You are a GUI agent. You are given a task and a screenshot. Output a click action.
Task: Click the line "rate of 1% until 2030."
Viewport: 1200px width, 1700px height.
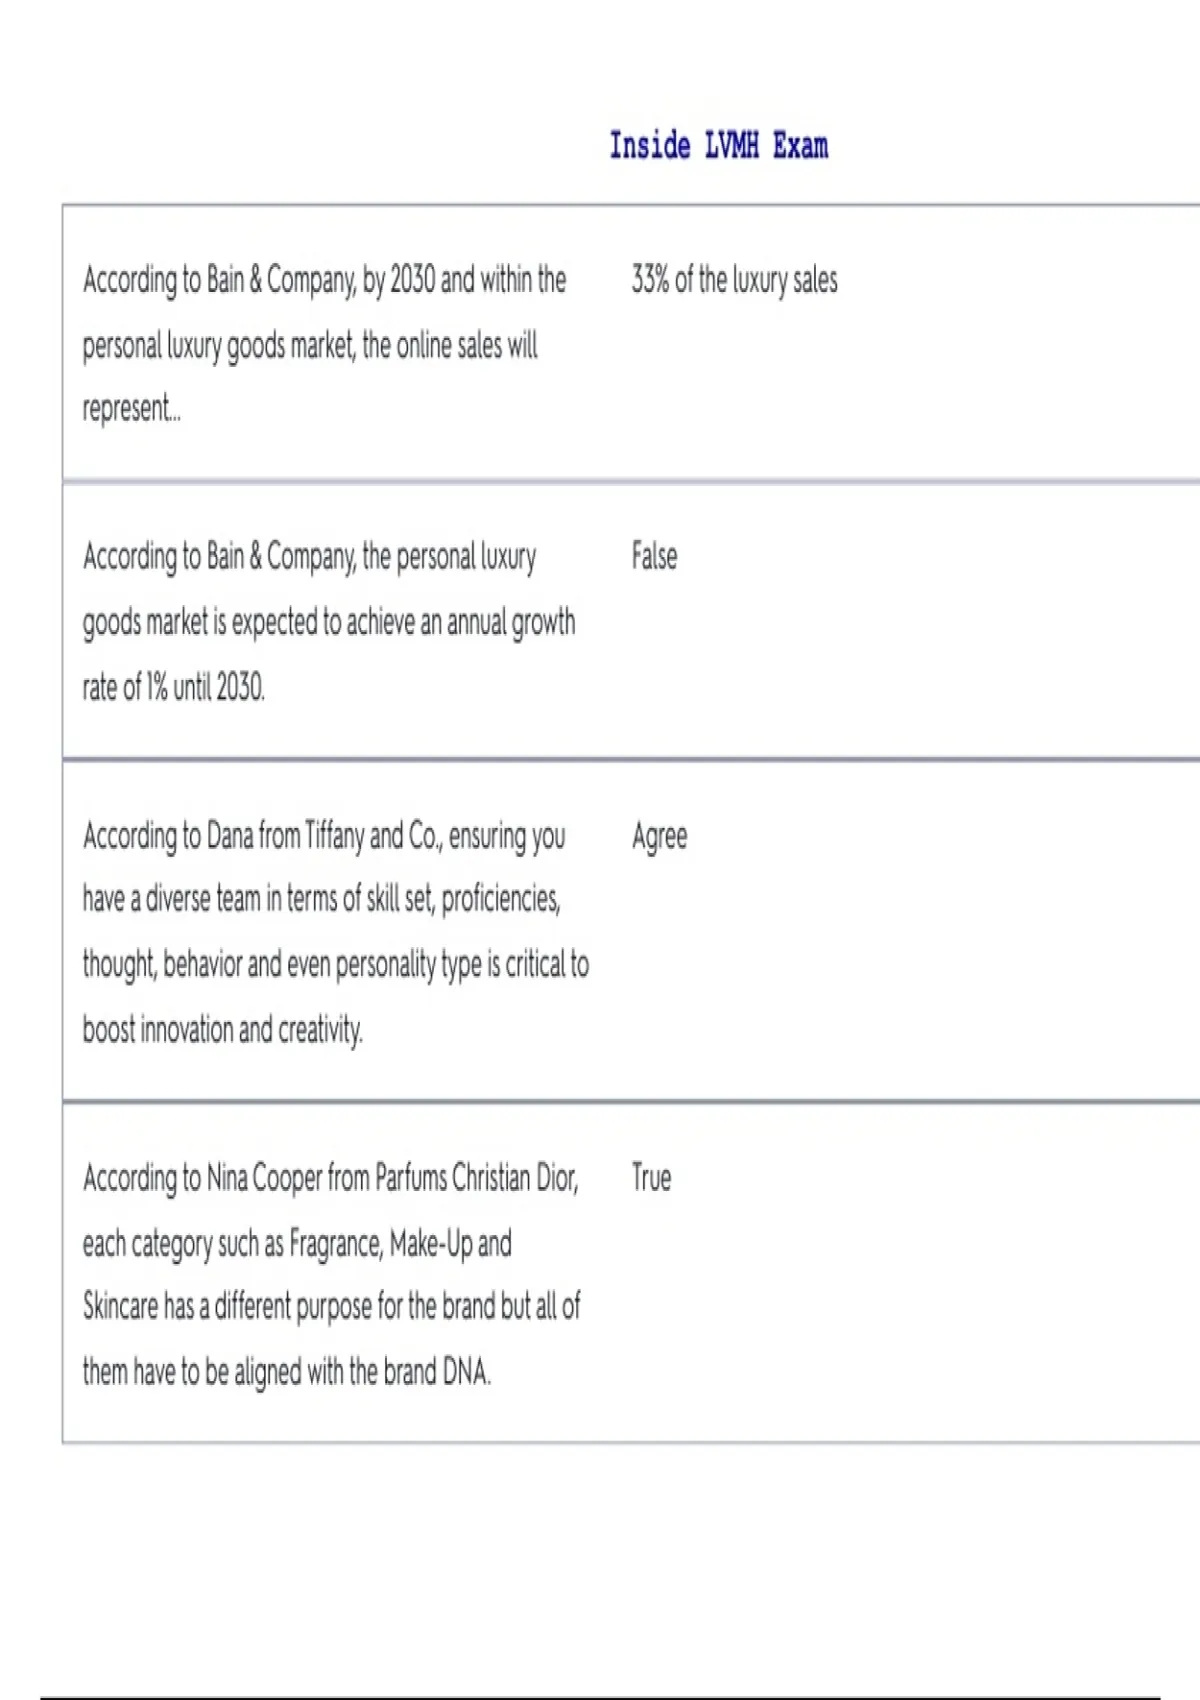tap(174, 687)
